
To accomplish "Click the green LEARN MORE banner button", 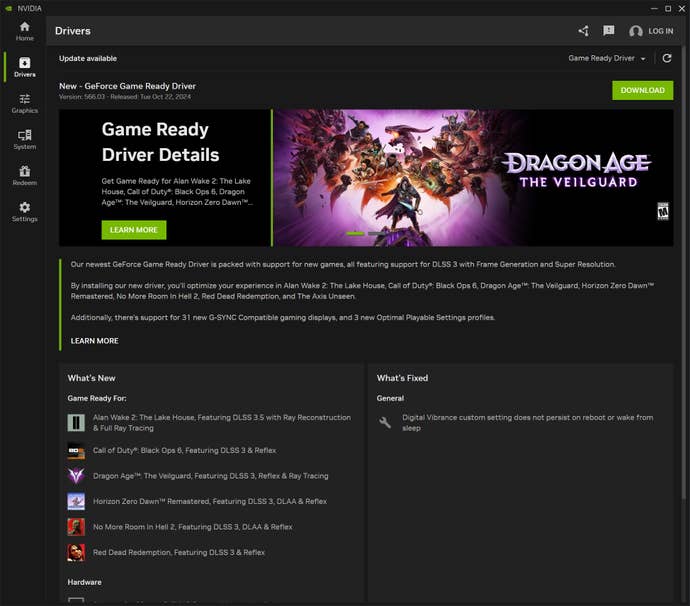I will click(134, 230).
